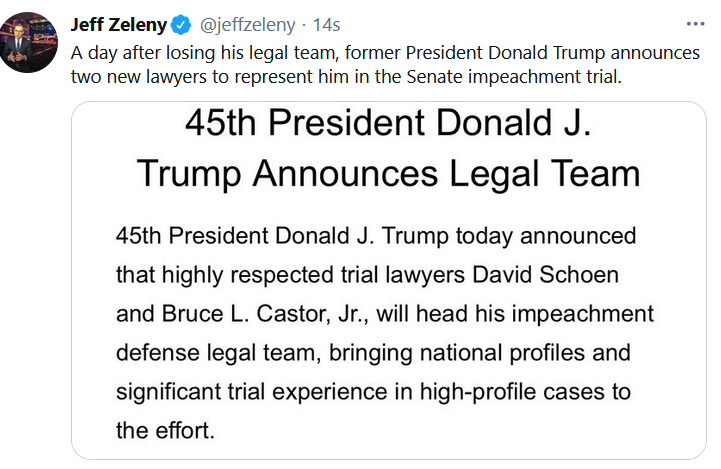Click the Jeff Zeleny display name

click(119, 25)
